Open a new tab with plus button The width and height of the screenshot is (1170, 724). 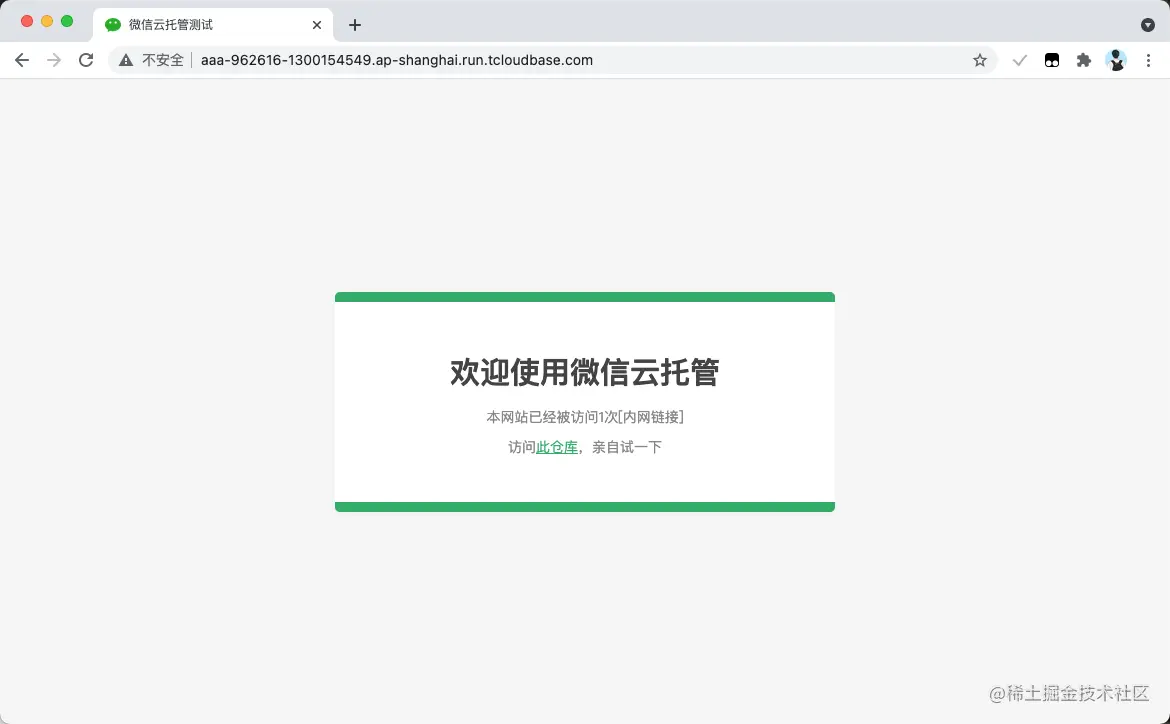[355, 25]
